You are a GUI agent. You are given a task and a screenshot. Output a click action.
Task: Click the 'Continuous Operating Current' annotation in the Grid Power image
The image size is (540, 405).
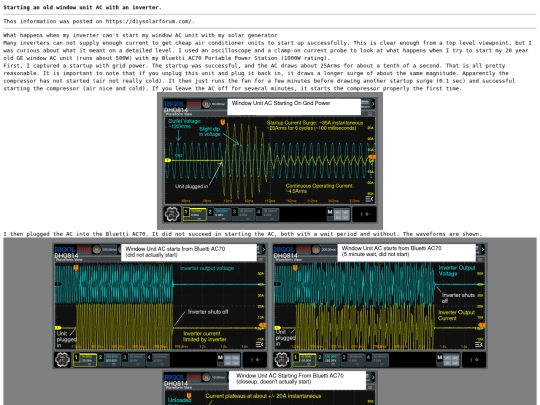point(319,188)
